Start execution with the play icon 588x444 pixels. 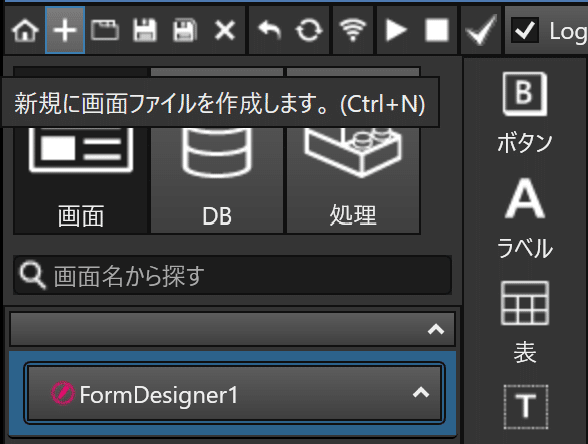pos(396,30)
